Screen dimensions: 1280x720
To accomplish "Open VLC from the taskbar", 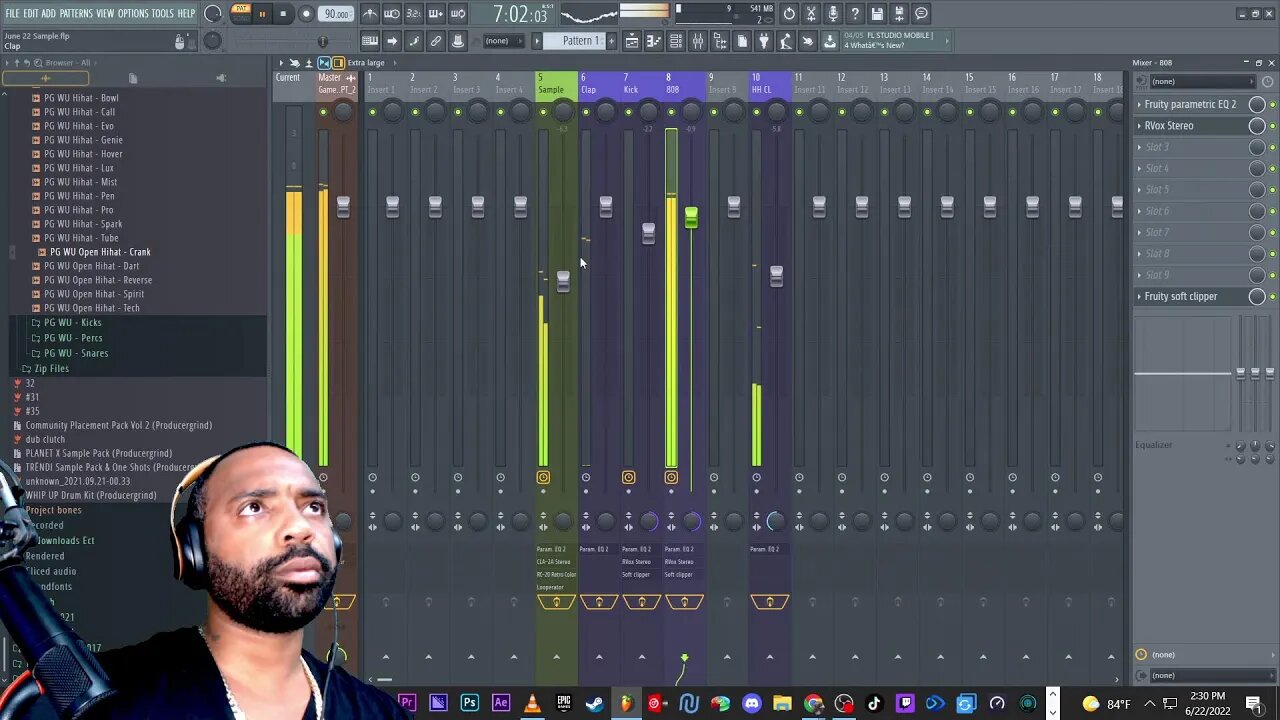I will pyautogui.click(x=532, y=704).
